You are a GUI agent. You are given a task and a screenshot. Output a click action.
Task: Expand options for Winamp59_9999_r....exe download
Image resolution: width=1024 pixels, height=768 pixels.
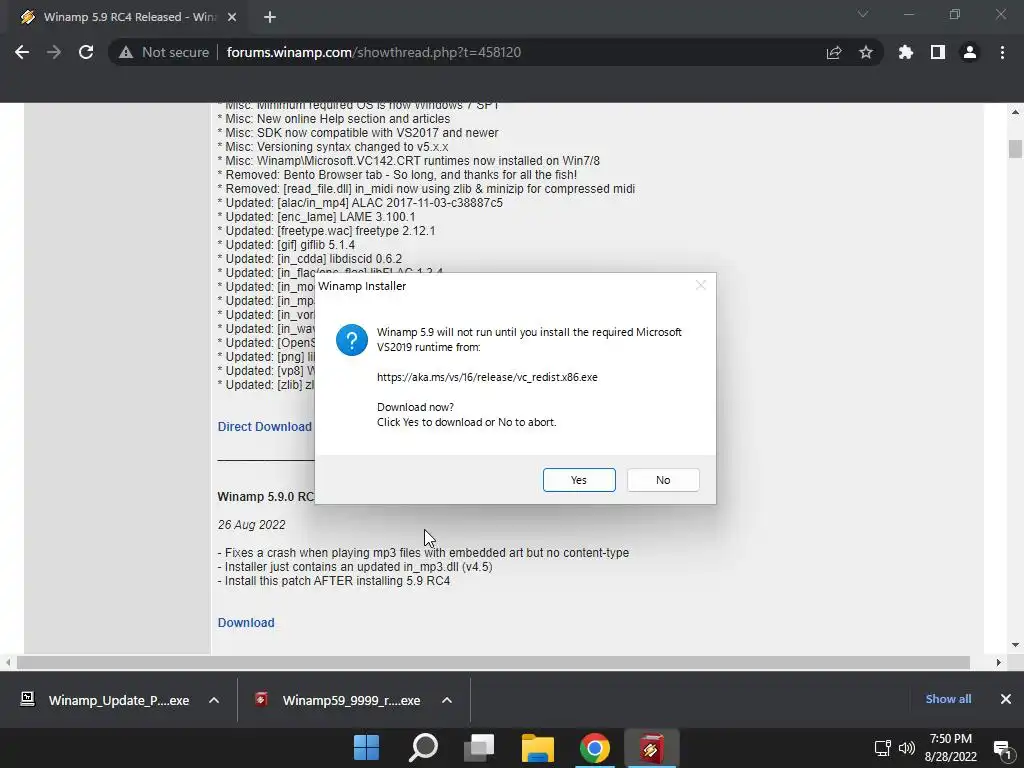(447, 700)
